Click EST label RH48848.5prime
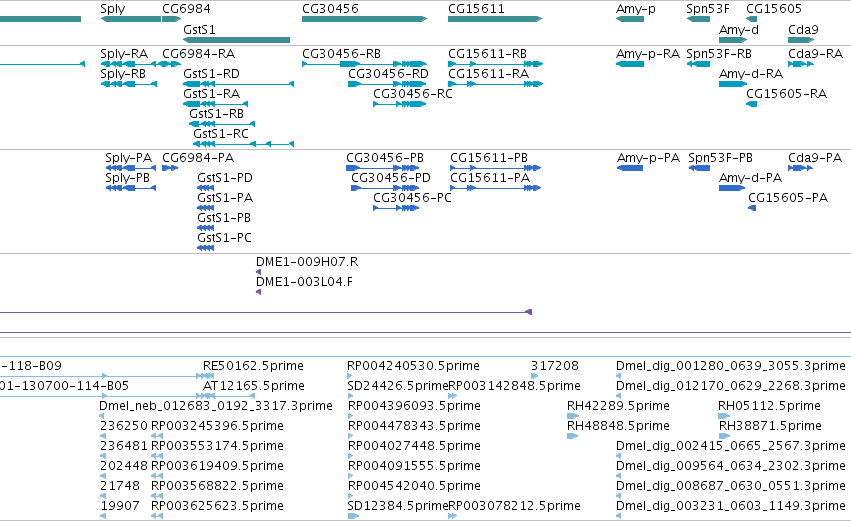 click(x=618, y=427)
